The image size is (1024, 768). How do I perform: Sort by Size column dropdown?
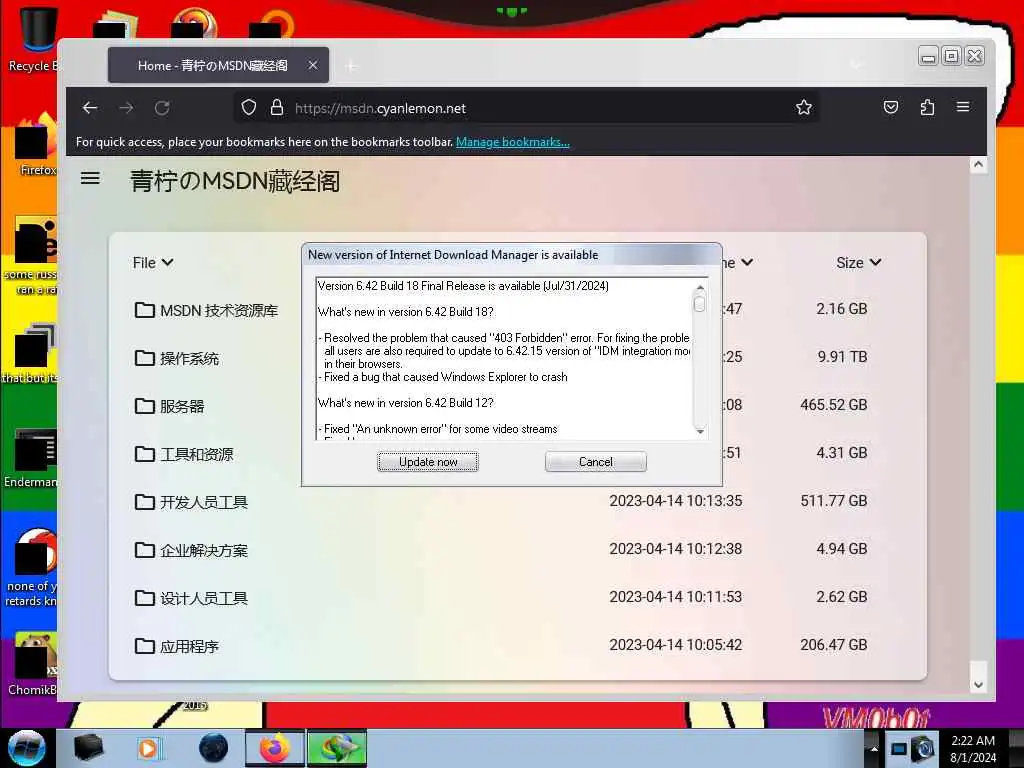tap(859, 263)
